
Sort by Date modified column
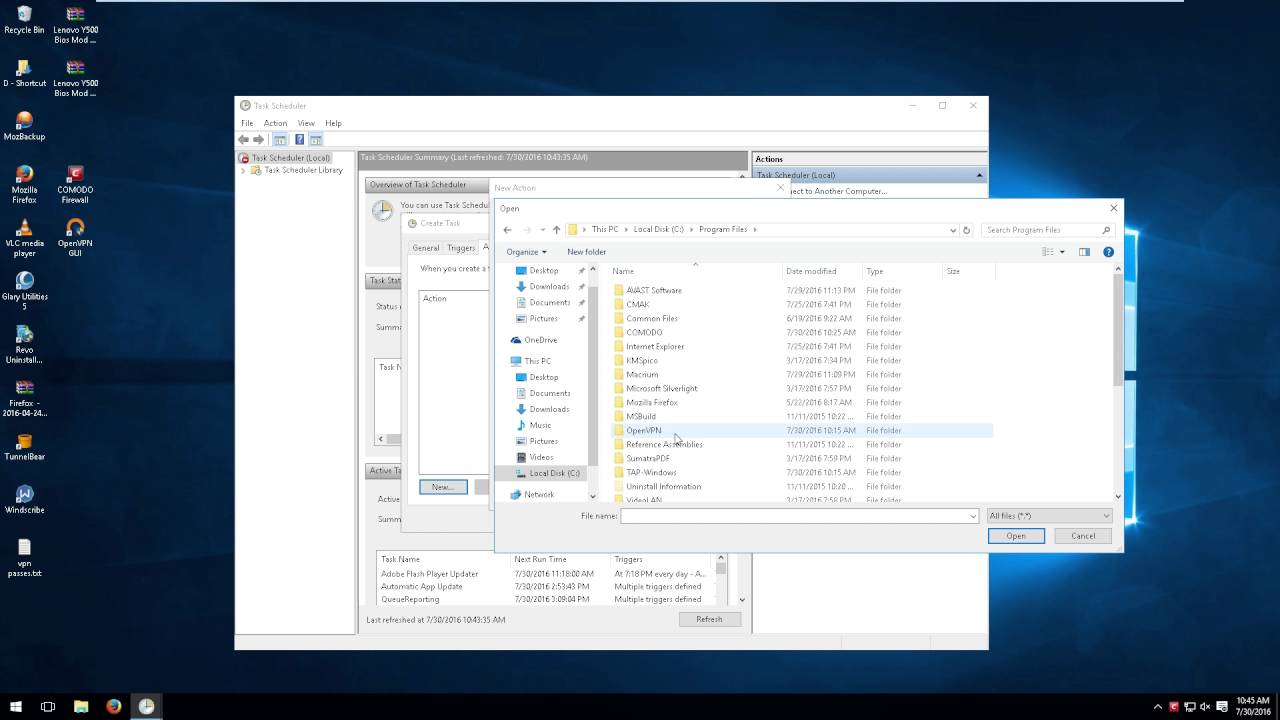pyautogui.click(x=822, y=271)
